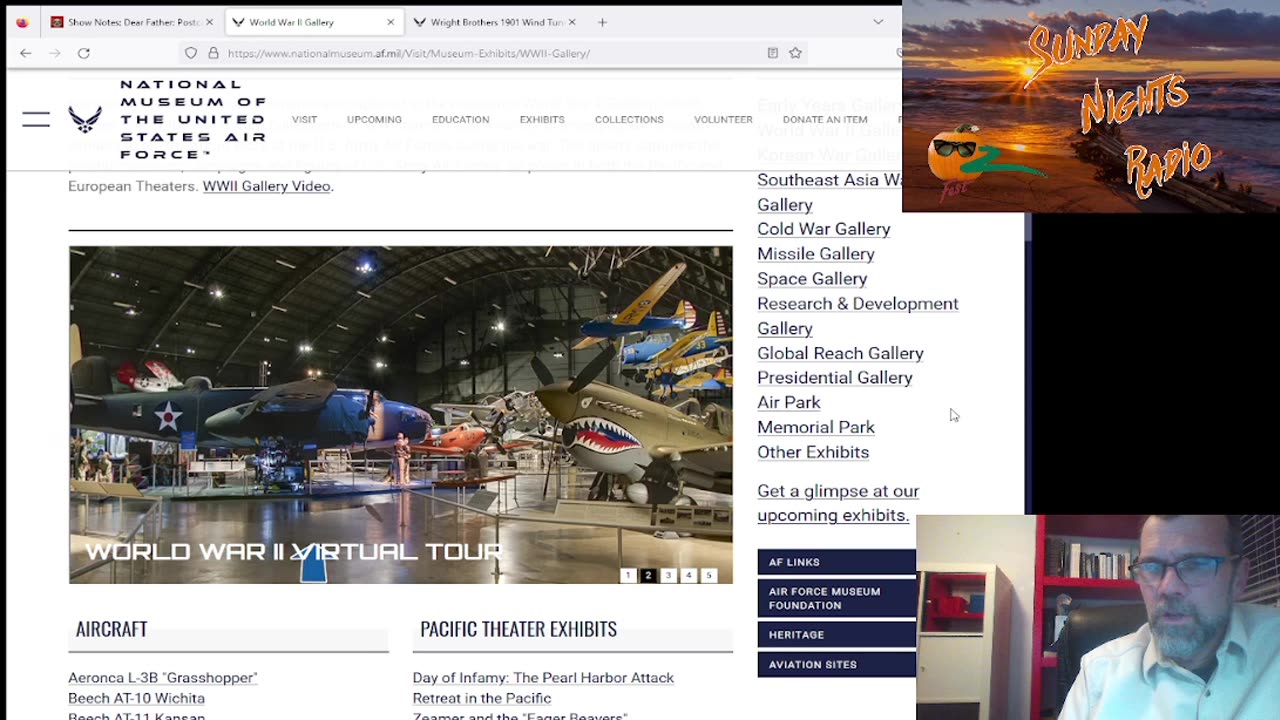This screenshot has height=720, width=1280.
Task: Open Global Reach Gallery link
Action: tap(840, 353)
